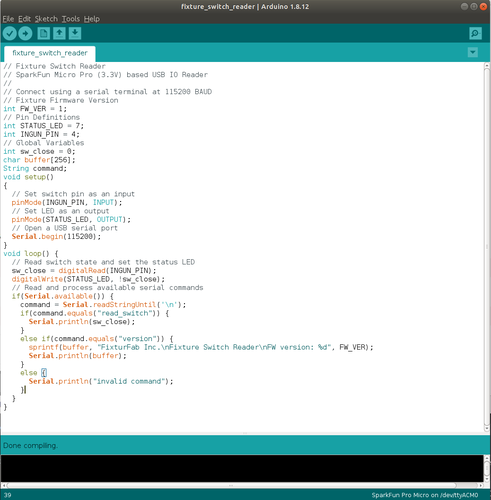Expand the tab options dropdown arrow
Screen dimensions: 491x500
tap(473, 52)
